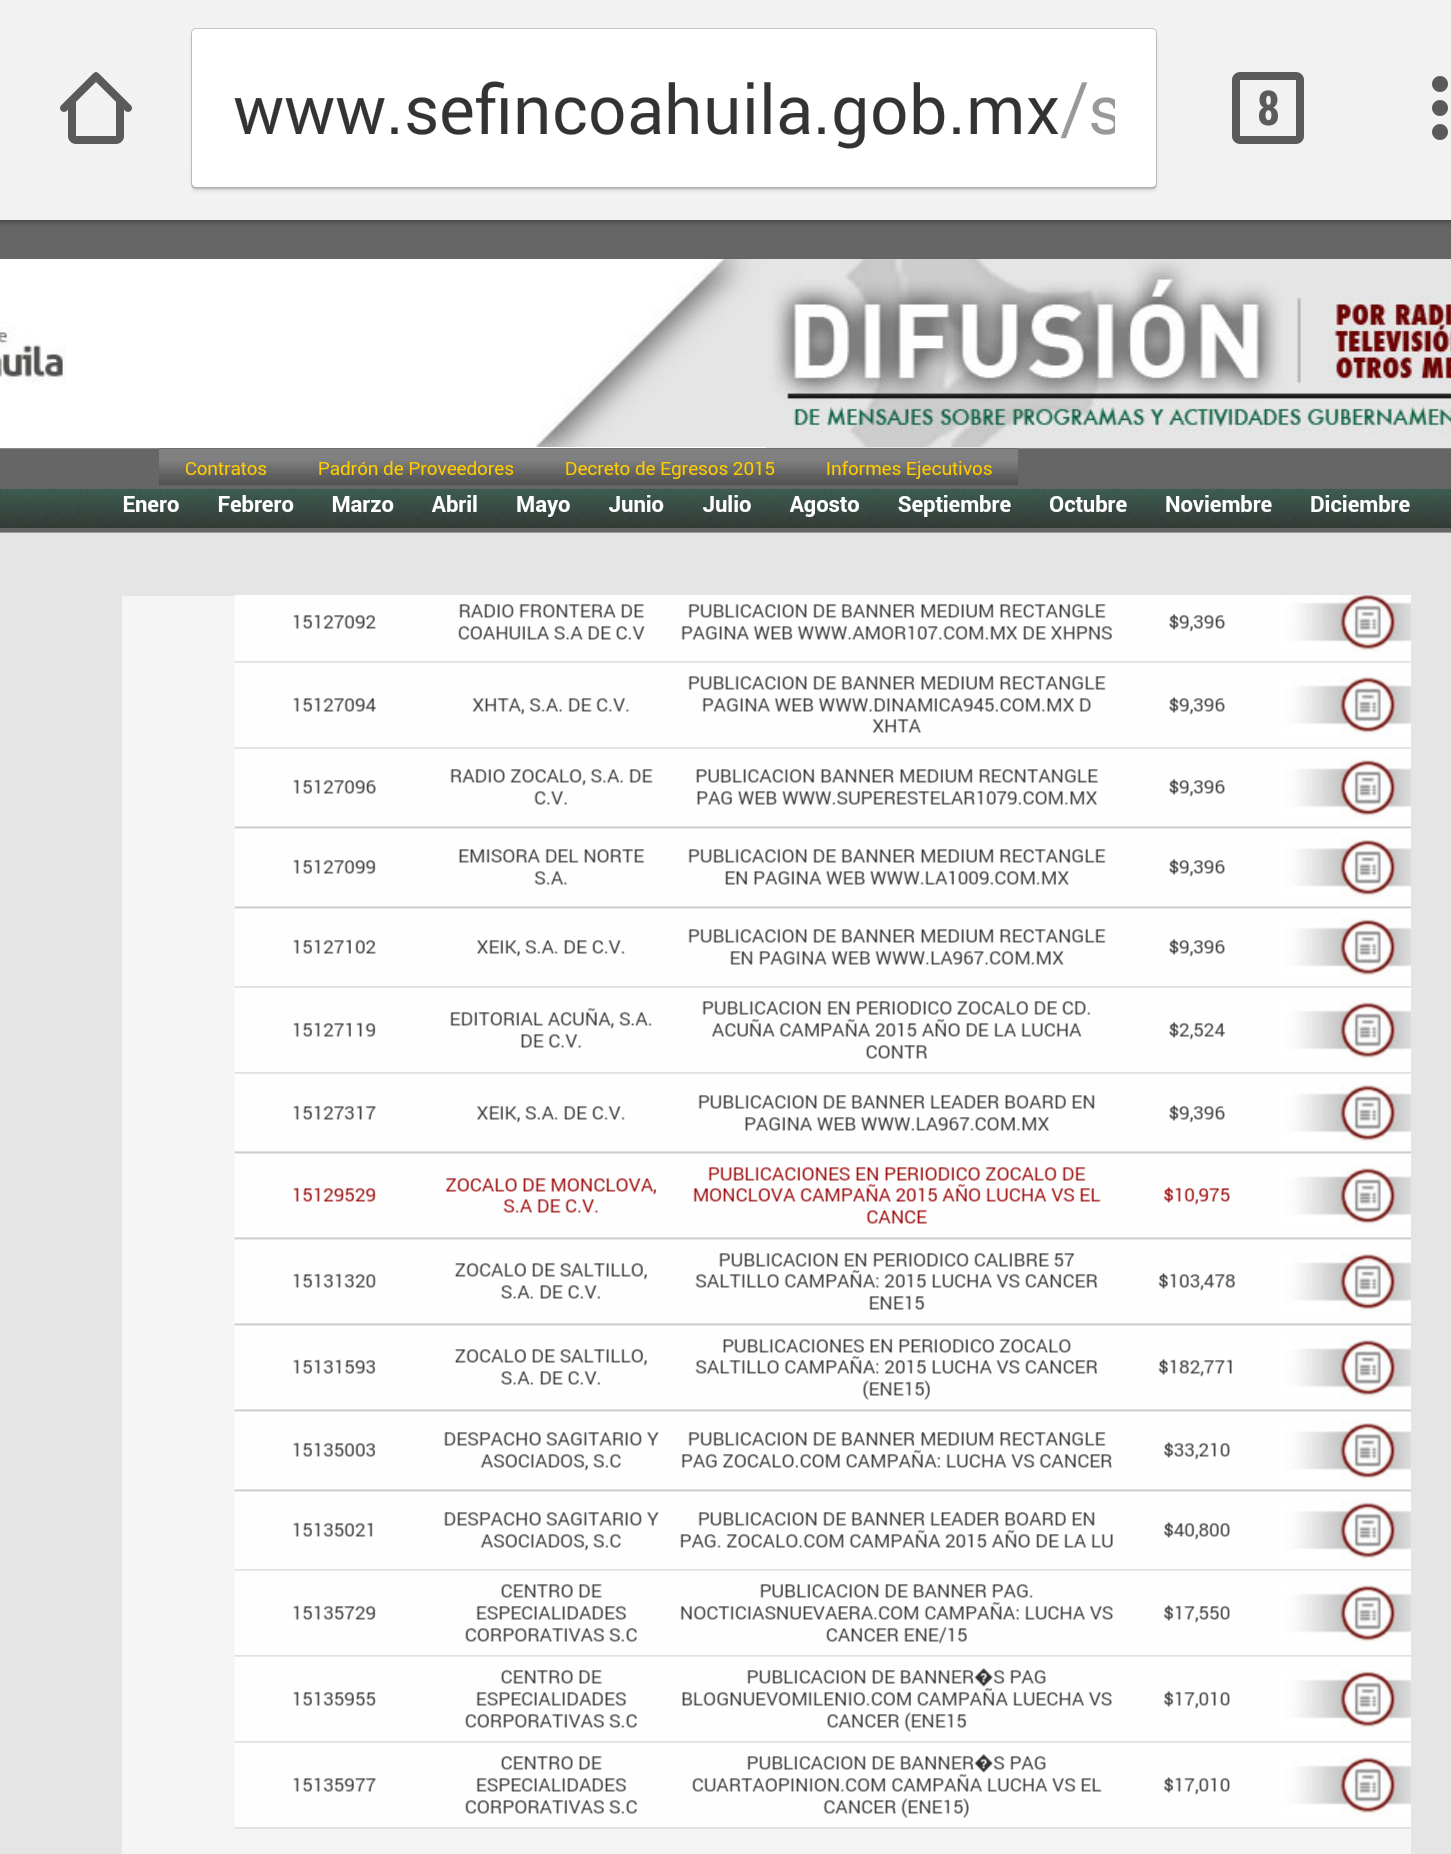Choose Septiembre in the month bar
Screen dimensions: 1451x1854
click(953, 505)
